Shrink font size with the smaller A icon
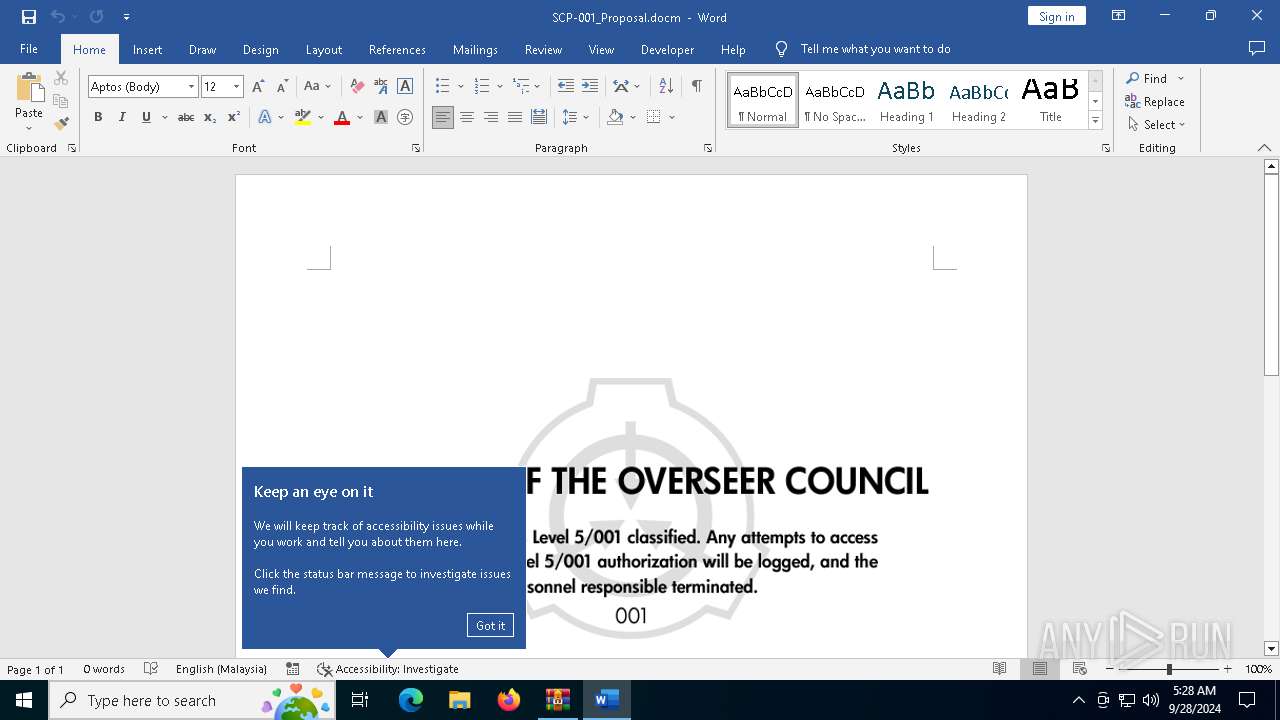Screen dimensions: 1280x720 (282, 87)
